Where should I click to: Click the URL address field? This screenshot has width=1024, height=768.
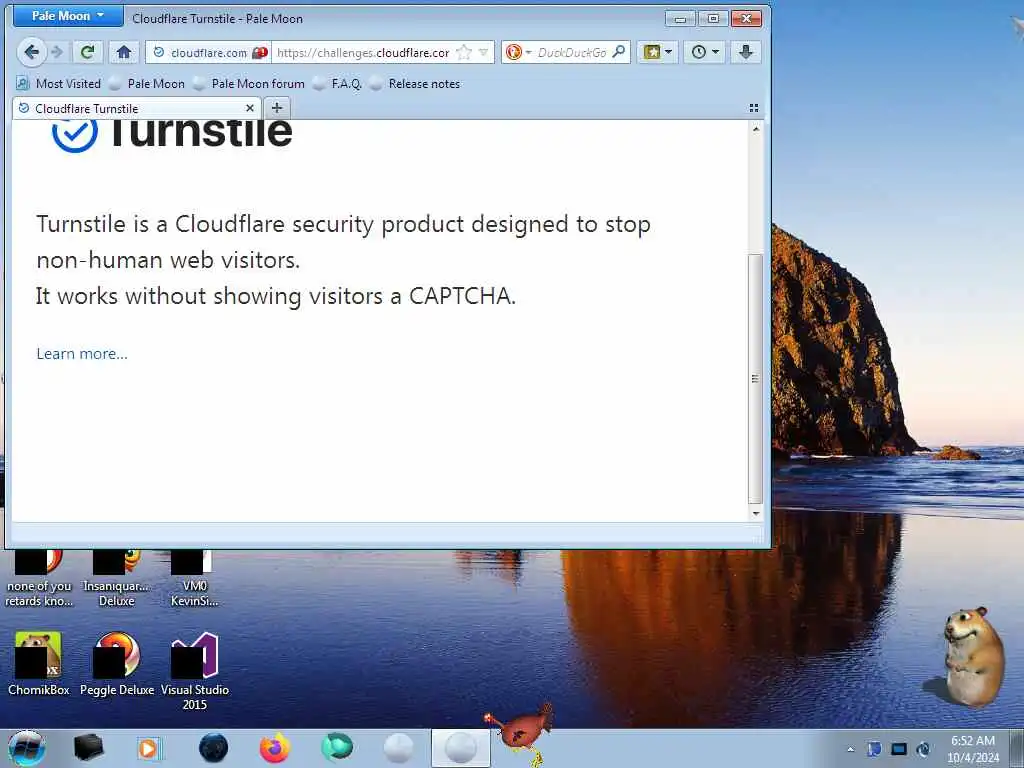pos(363,53)
